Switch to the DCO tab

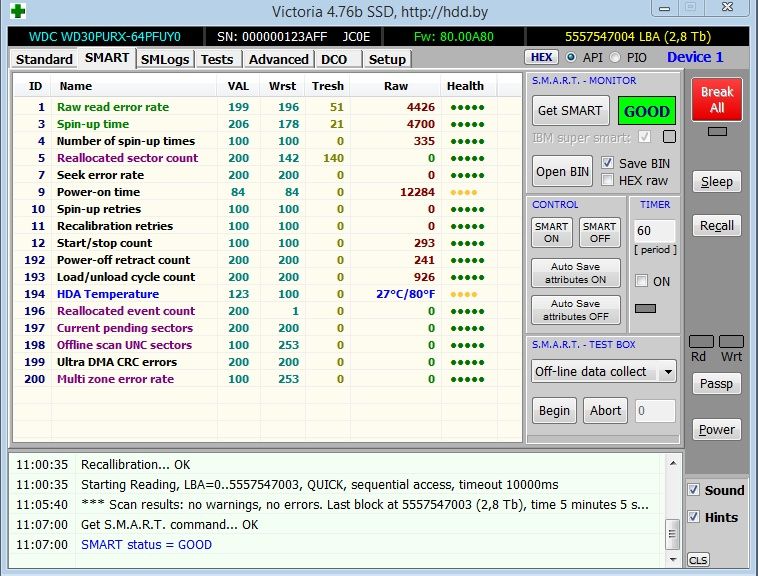[334, 59]
